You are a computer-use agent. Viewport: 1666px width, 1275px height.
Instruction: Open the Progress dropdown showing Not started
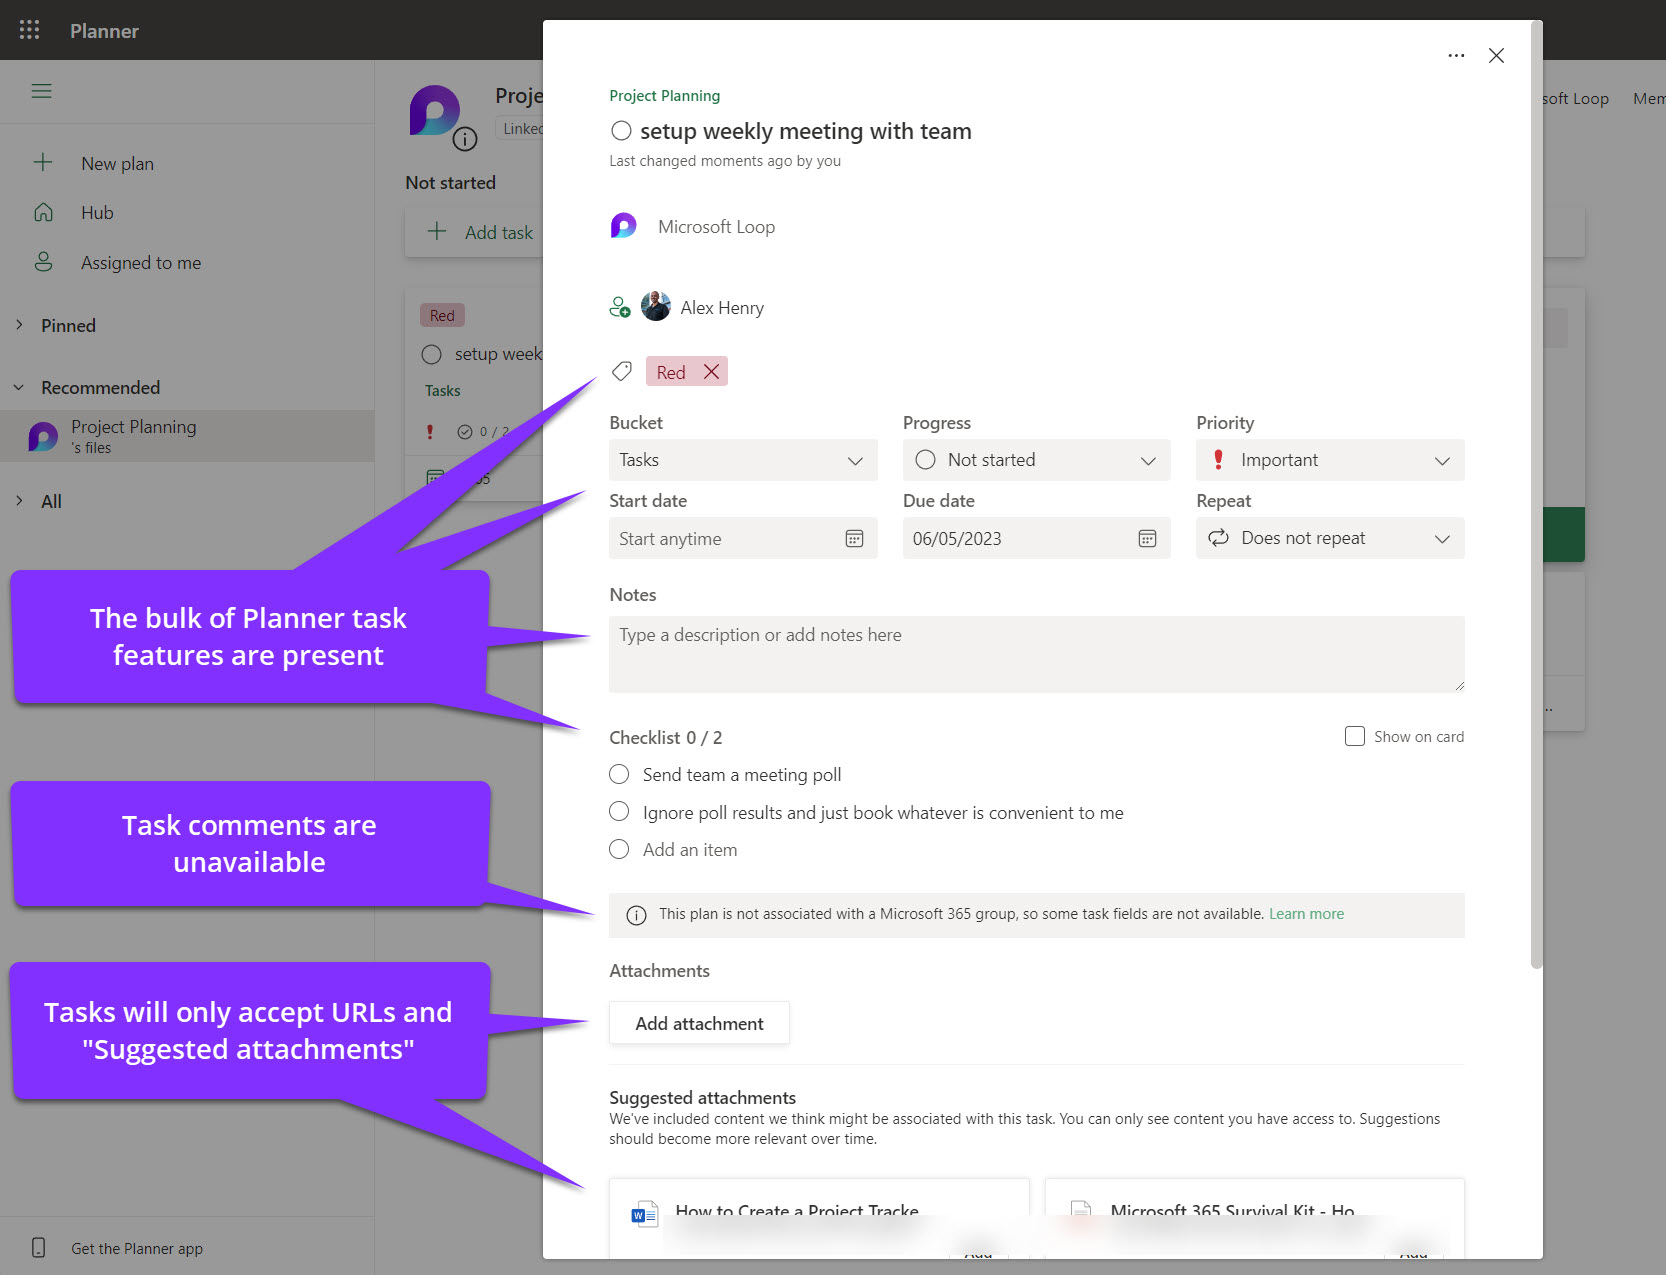click(x=1037, y=460)
